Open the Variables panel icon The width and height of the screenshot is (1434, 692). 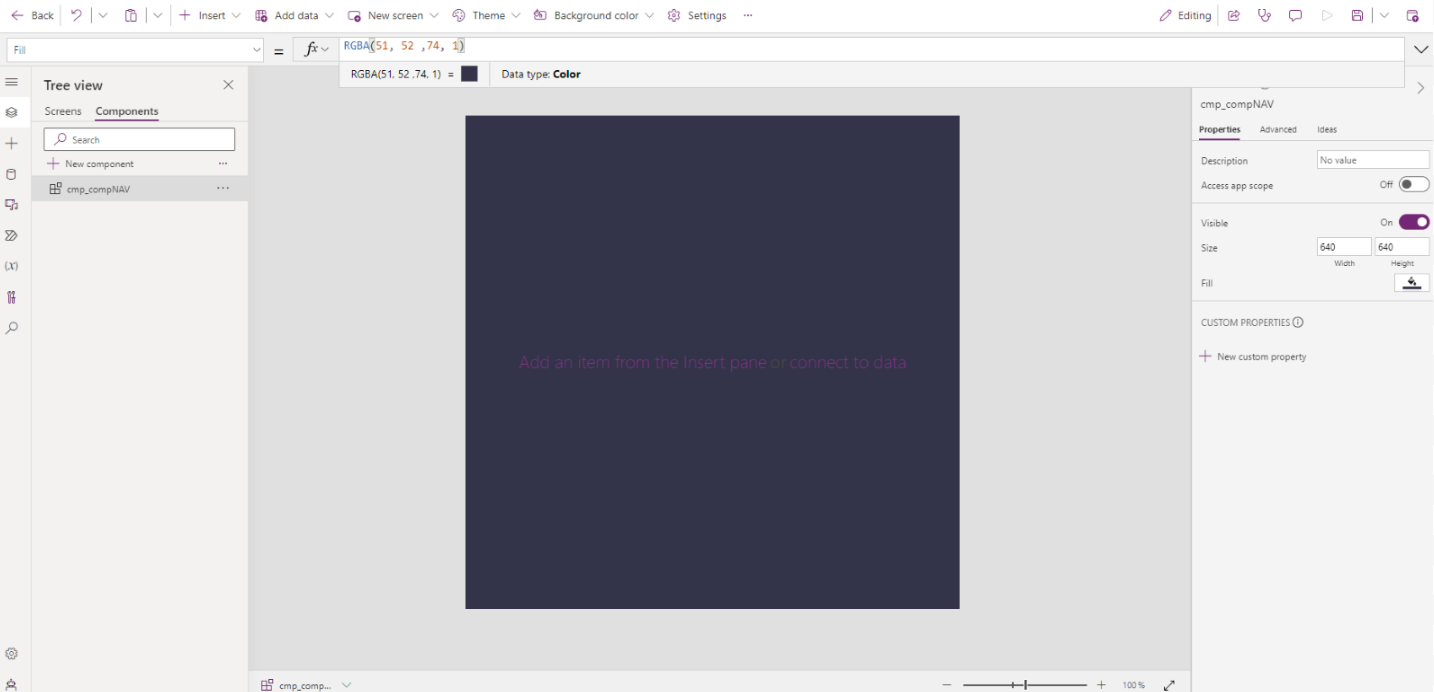pos(12,266)
